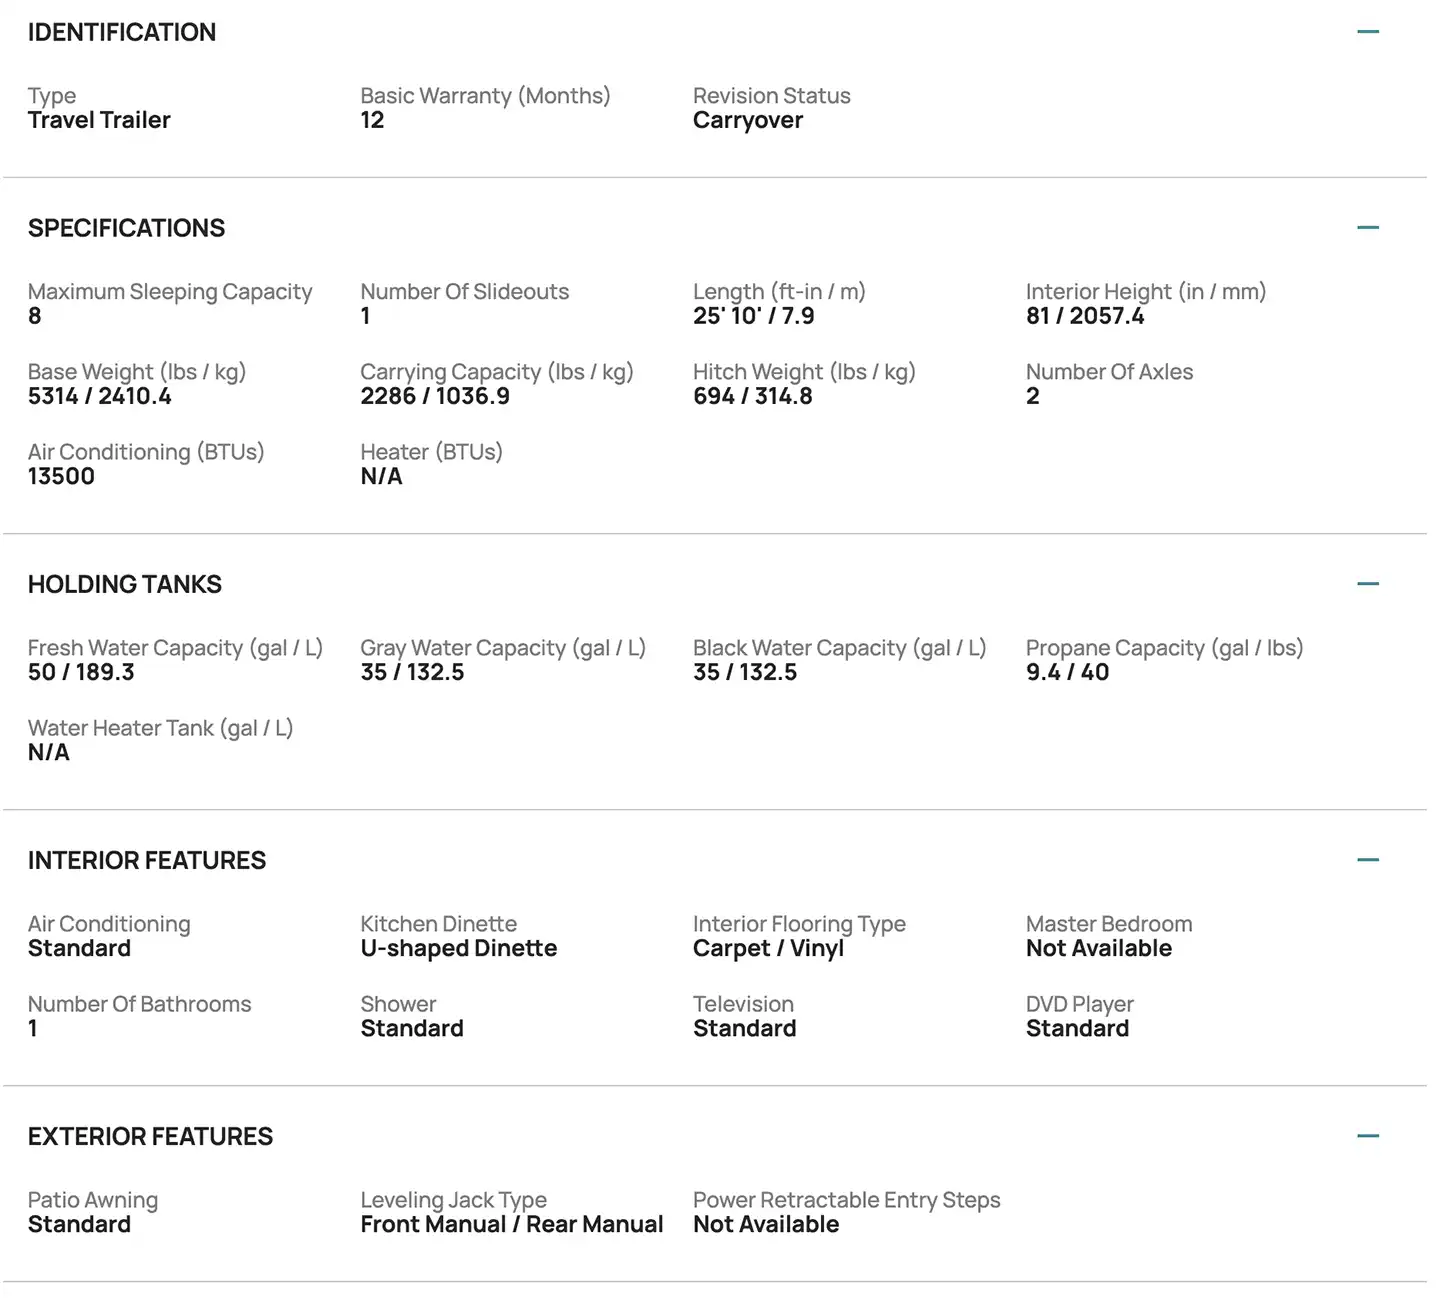The image size is (1440, 1300).
Task: Click the U-shaped Dinette value
Action: point(459,948)
